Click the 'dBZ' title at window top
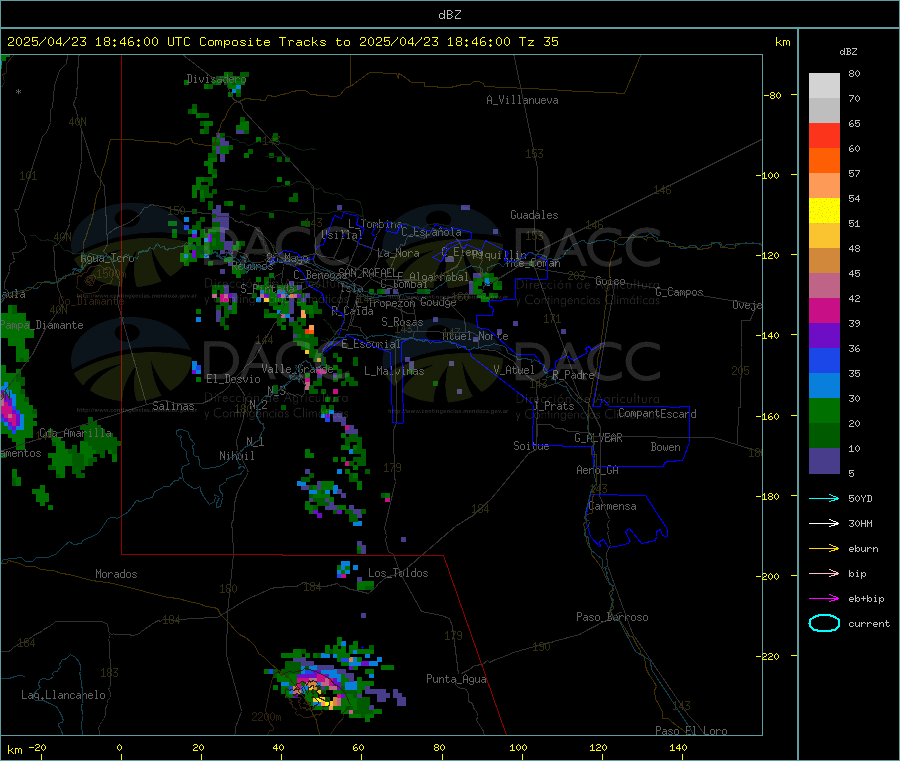 click(449, 15)
